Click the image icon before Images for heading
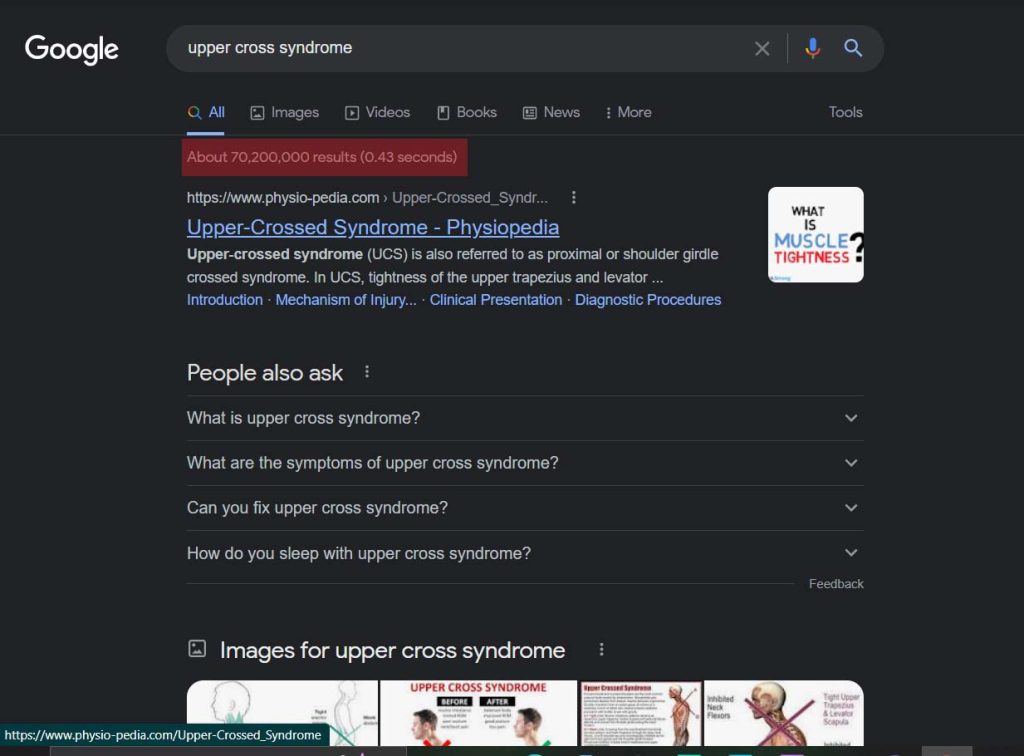The width and height of the screenshot is (1024, 756). (197, 648)
